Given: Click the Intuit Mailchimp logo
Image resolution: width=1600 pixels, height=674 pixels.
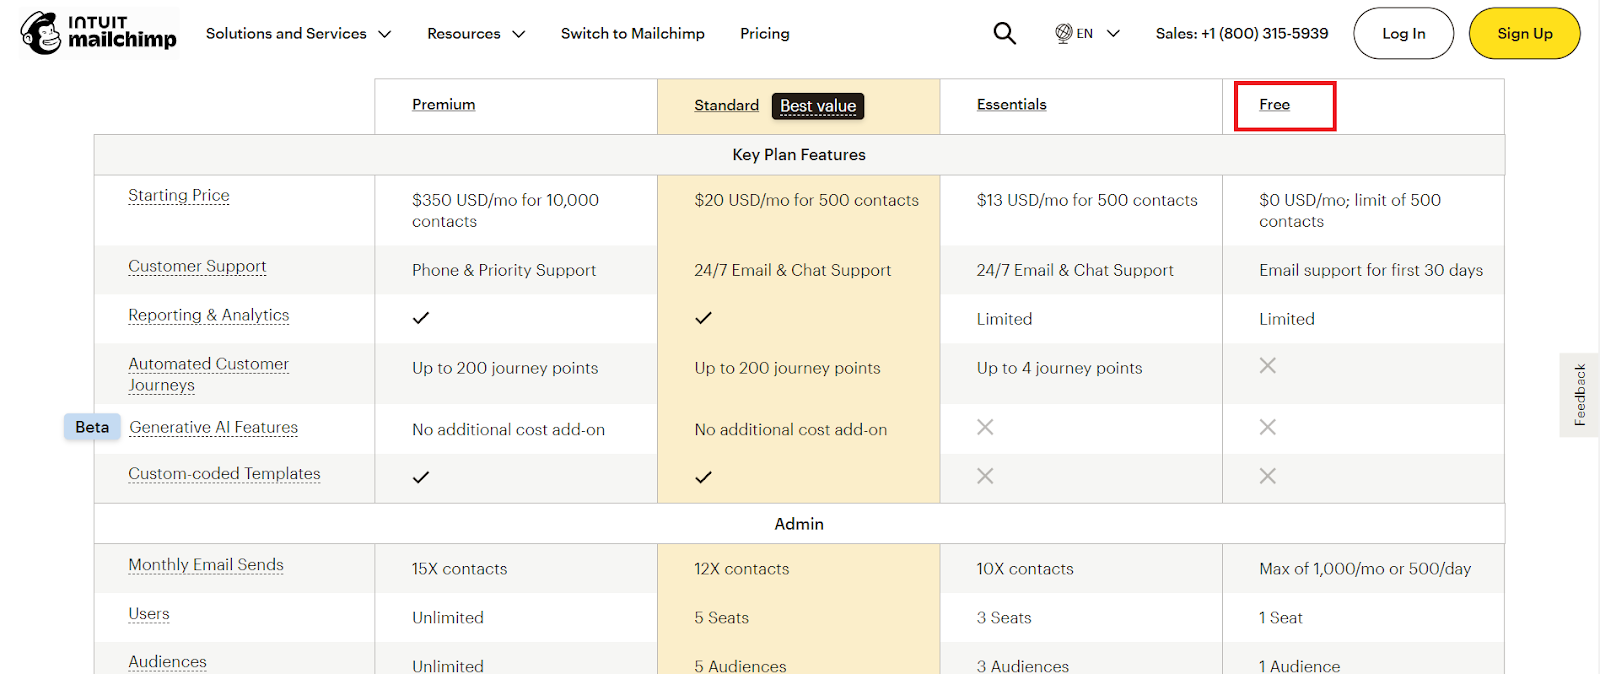Looking at the screenshot, I should 98,33.
